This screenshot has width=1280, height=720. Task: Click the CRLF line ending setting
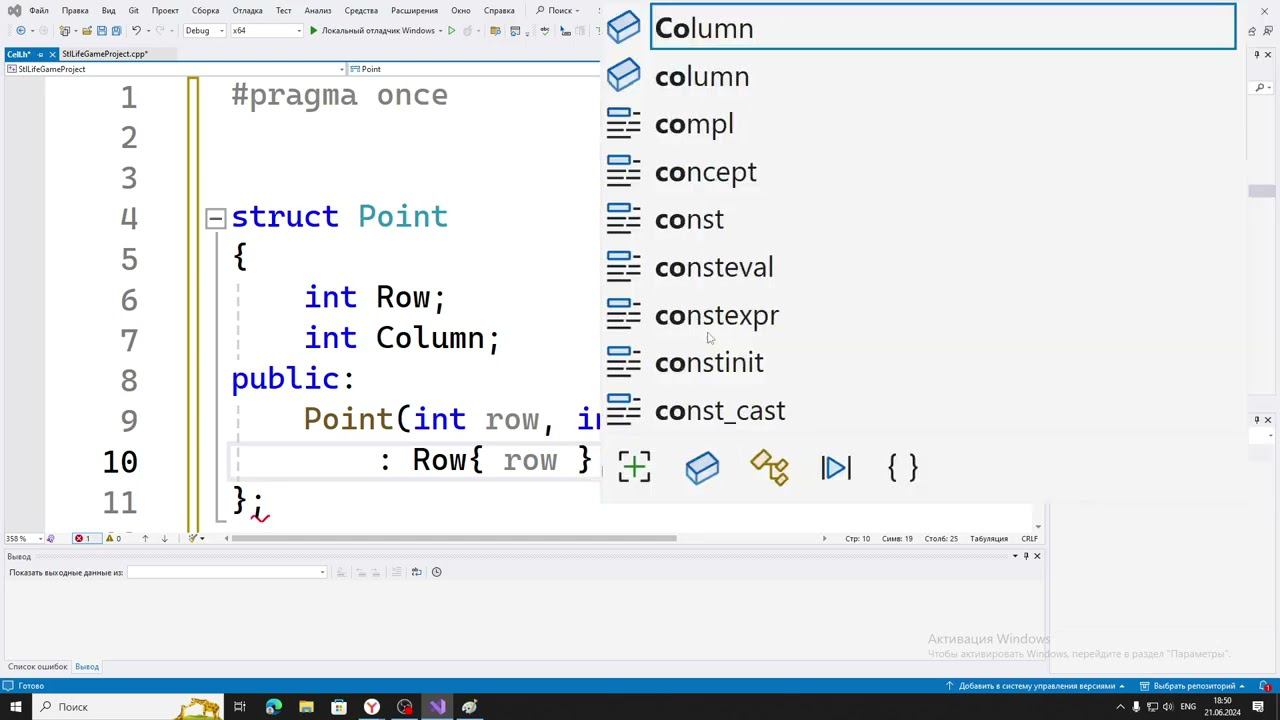1029,539
